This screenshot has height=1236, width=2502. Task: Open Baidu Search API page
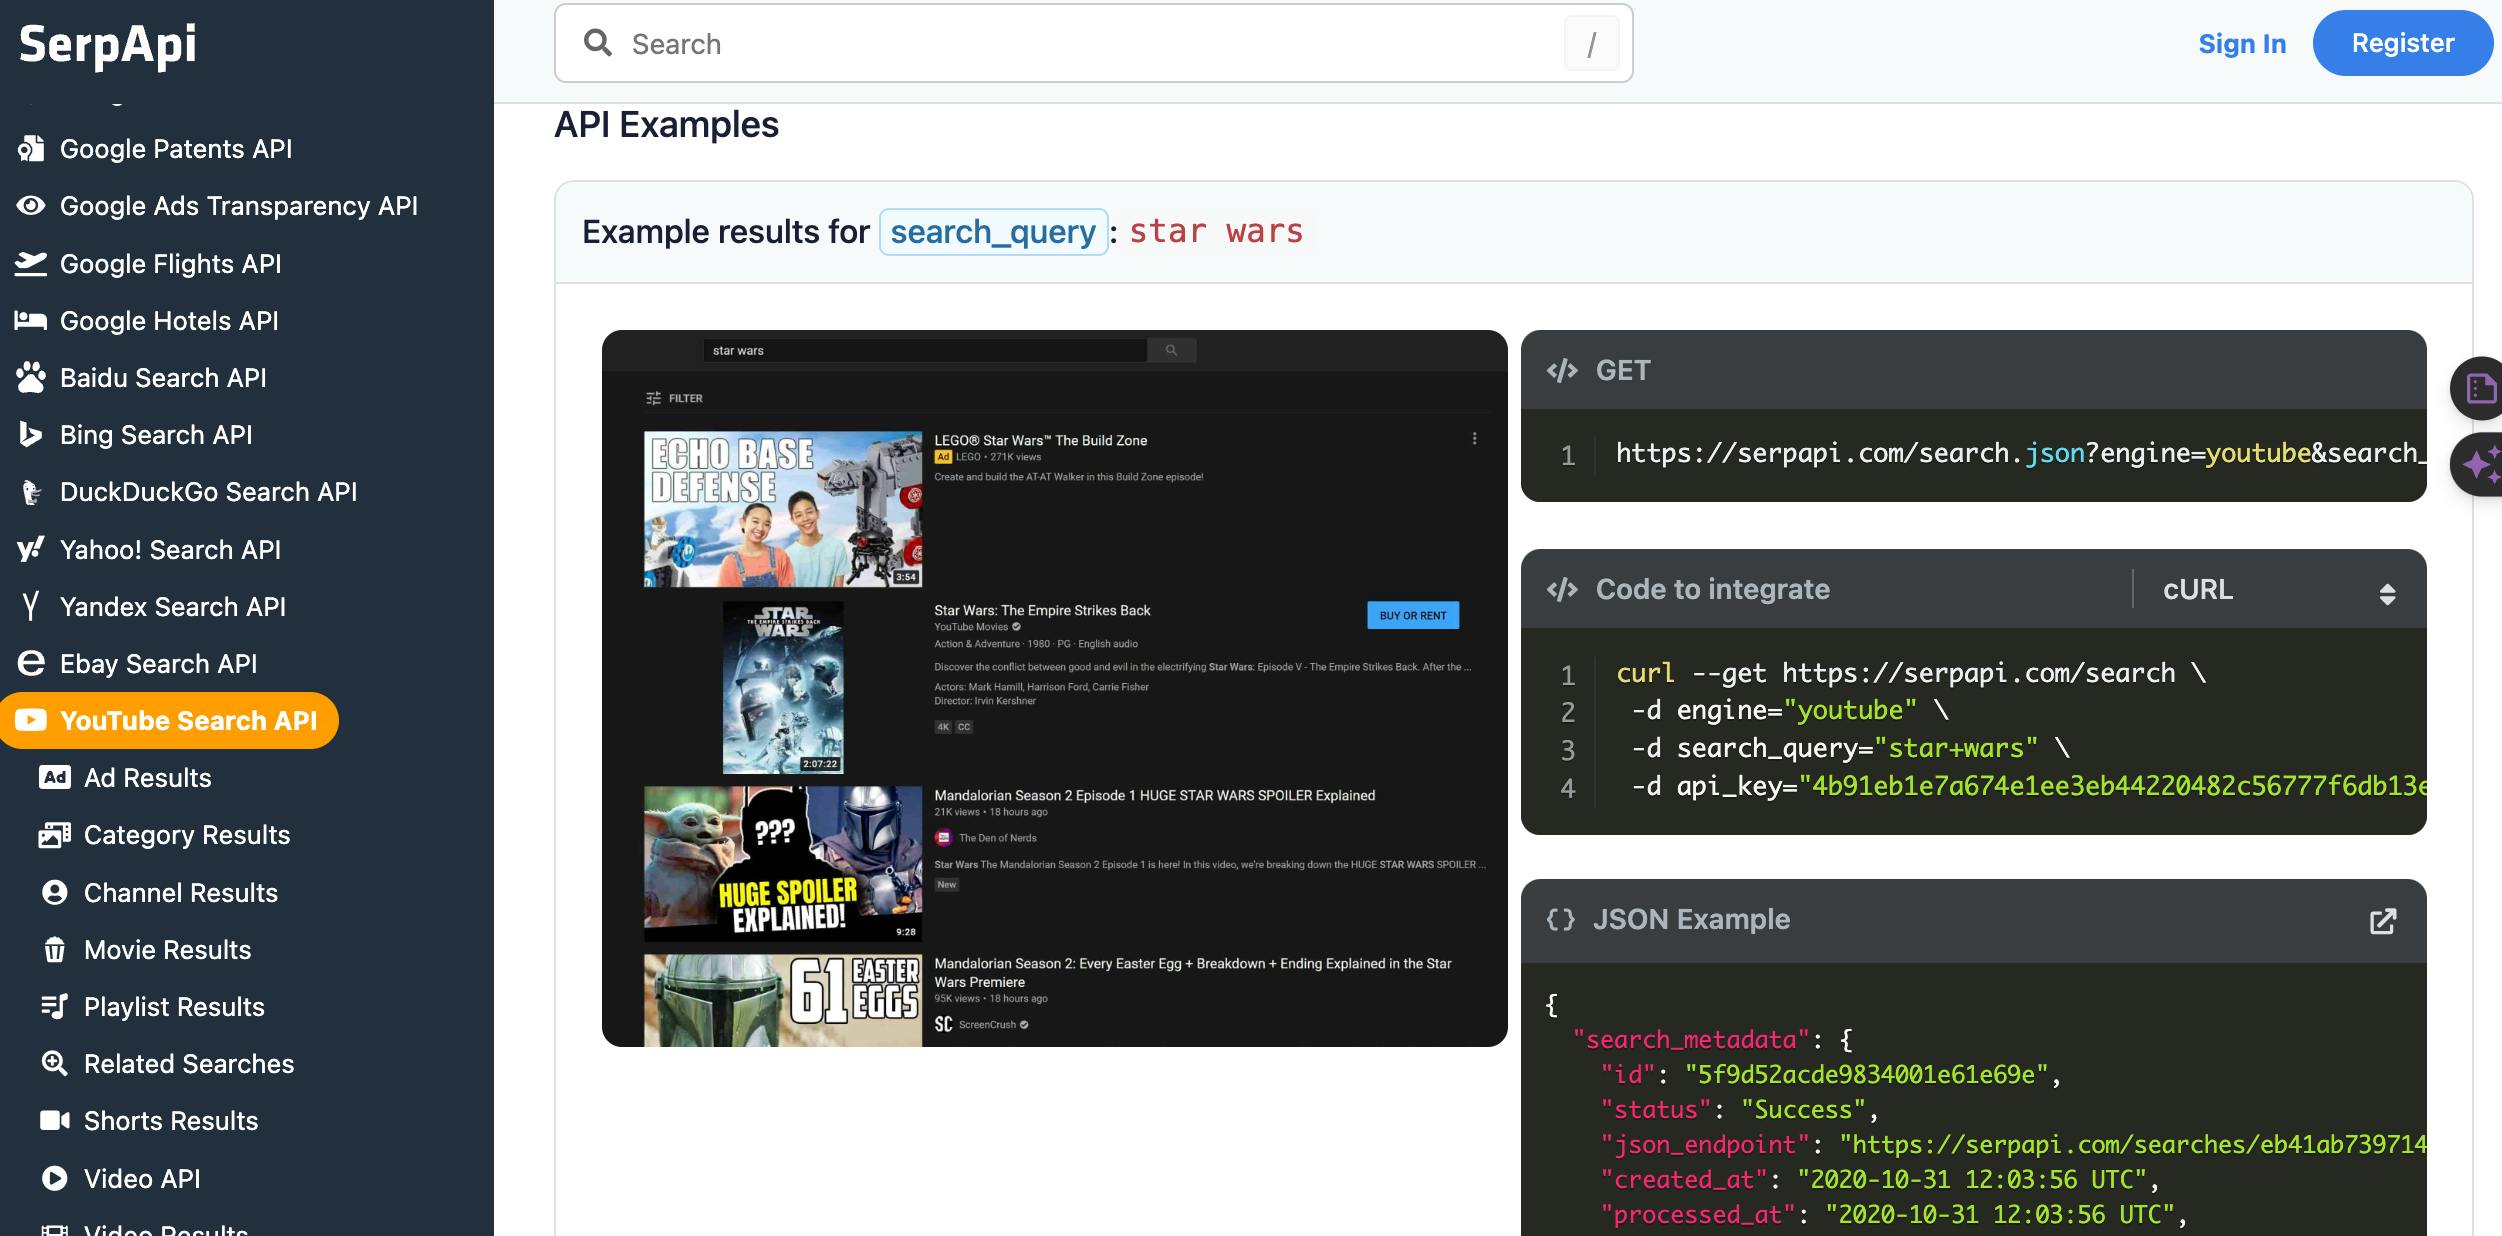click(163, 378)
